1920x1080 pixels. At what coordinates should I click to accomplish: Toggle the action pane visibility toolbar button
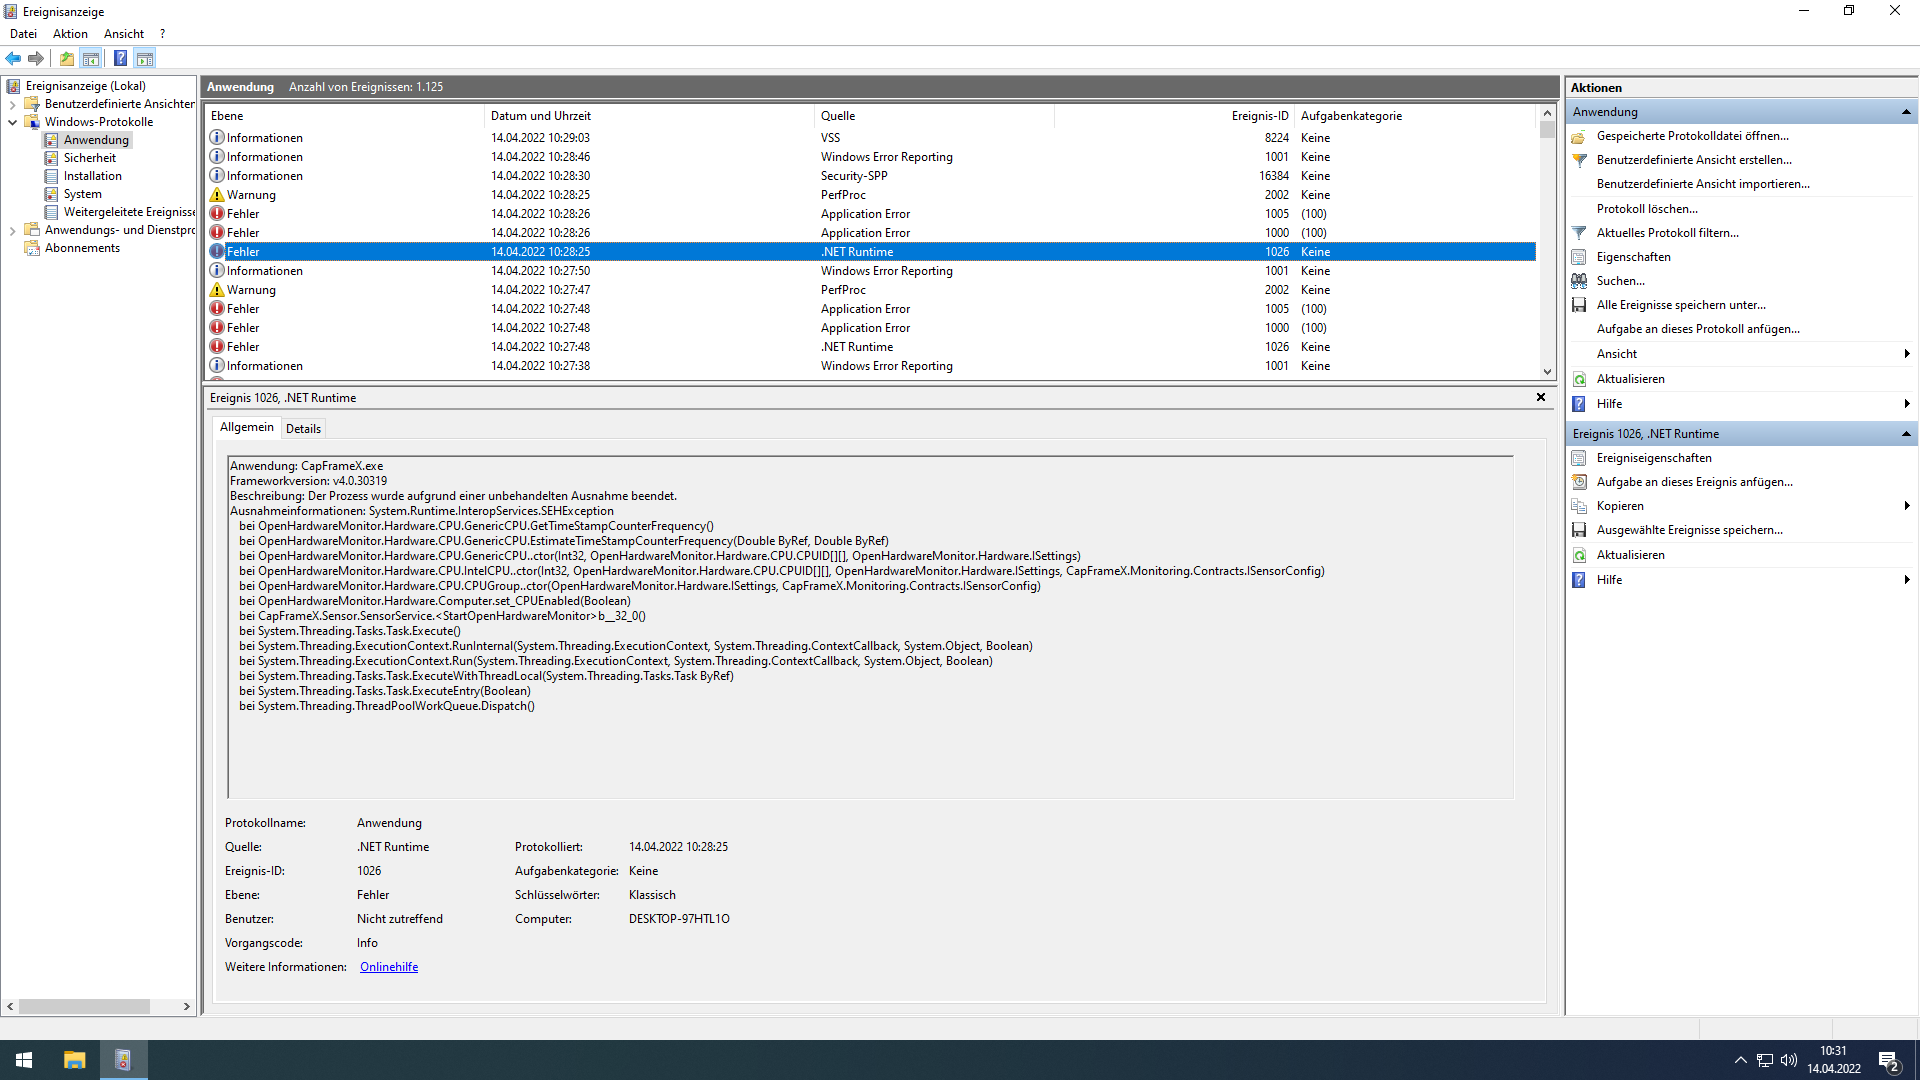click(145, 58)
